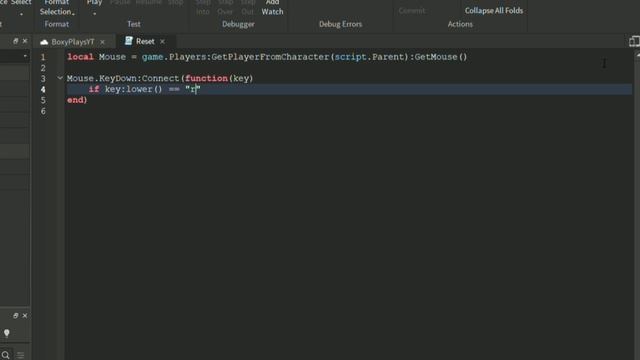Screen dimensions: 640x360
Task: Open the Format Selection dropdown
Action: coord(57,8)
